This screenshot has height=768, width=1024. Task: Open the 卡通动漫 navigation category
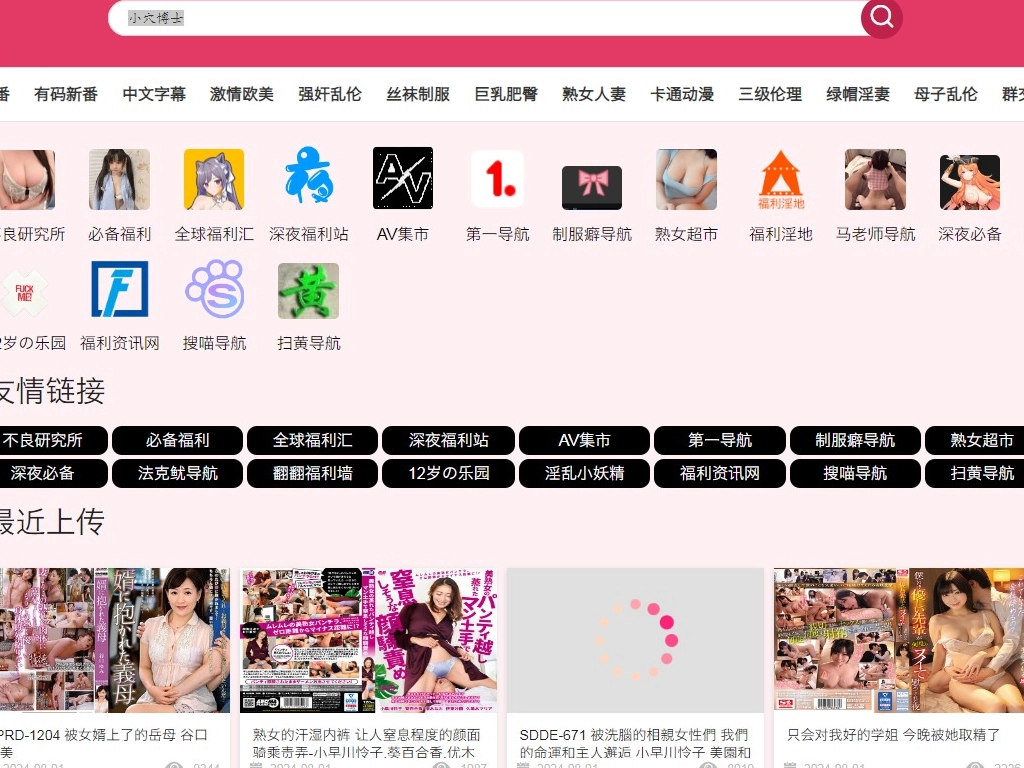tap(682, 94)
